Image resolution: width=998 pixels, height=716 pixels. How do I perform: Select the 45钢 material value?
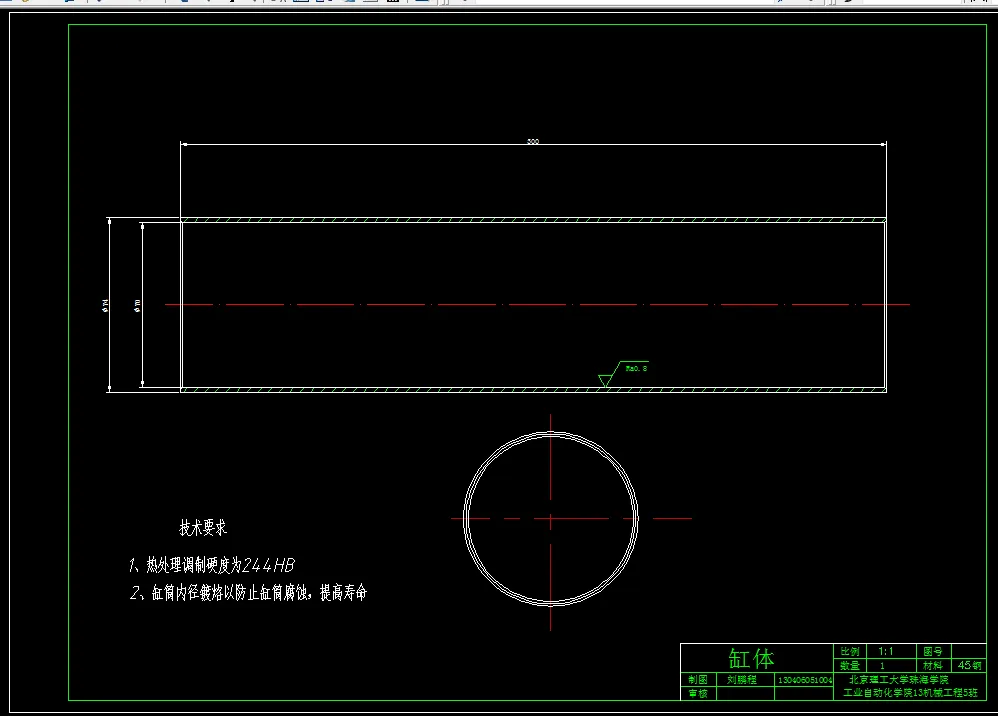(969, 665)
